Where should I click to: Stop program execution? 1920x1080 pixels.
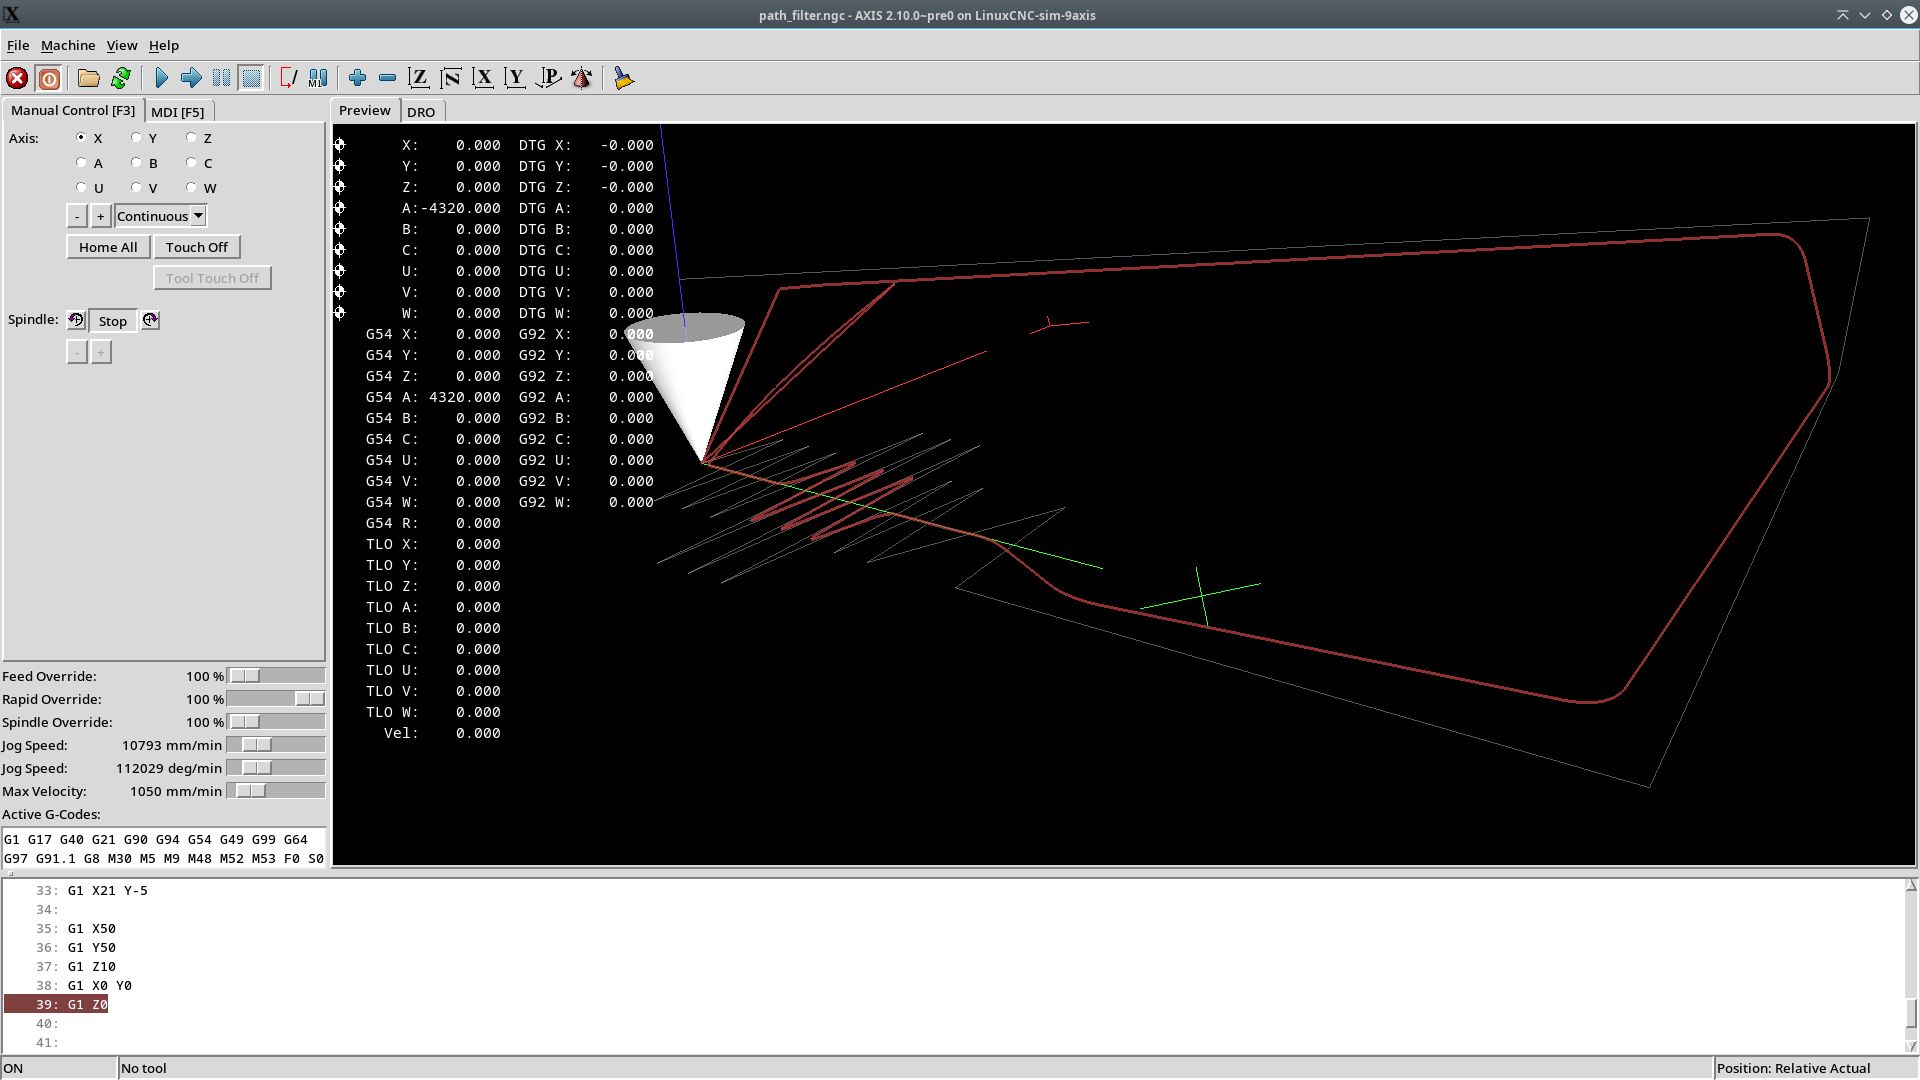coord(251,78)
